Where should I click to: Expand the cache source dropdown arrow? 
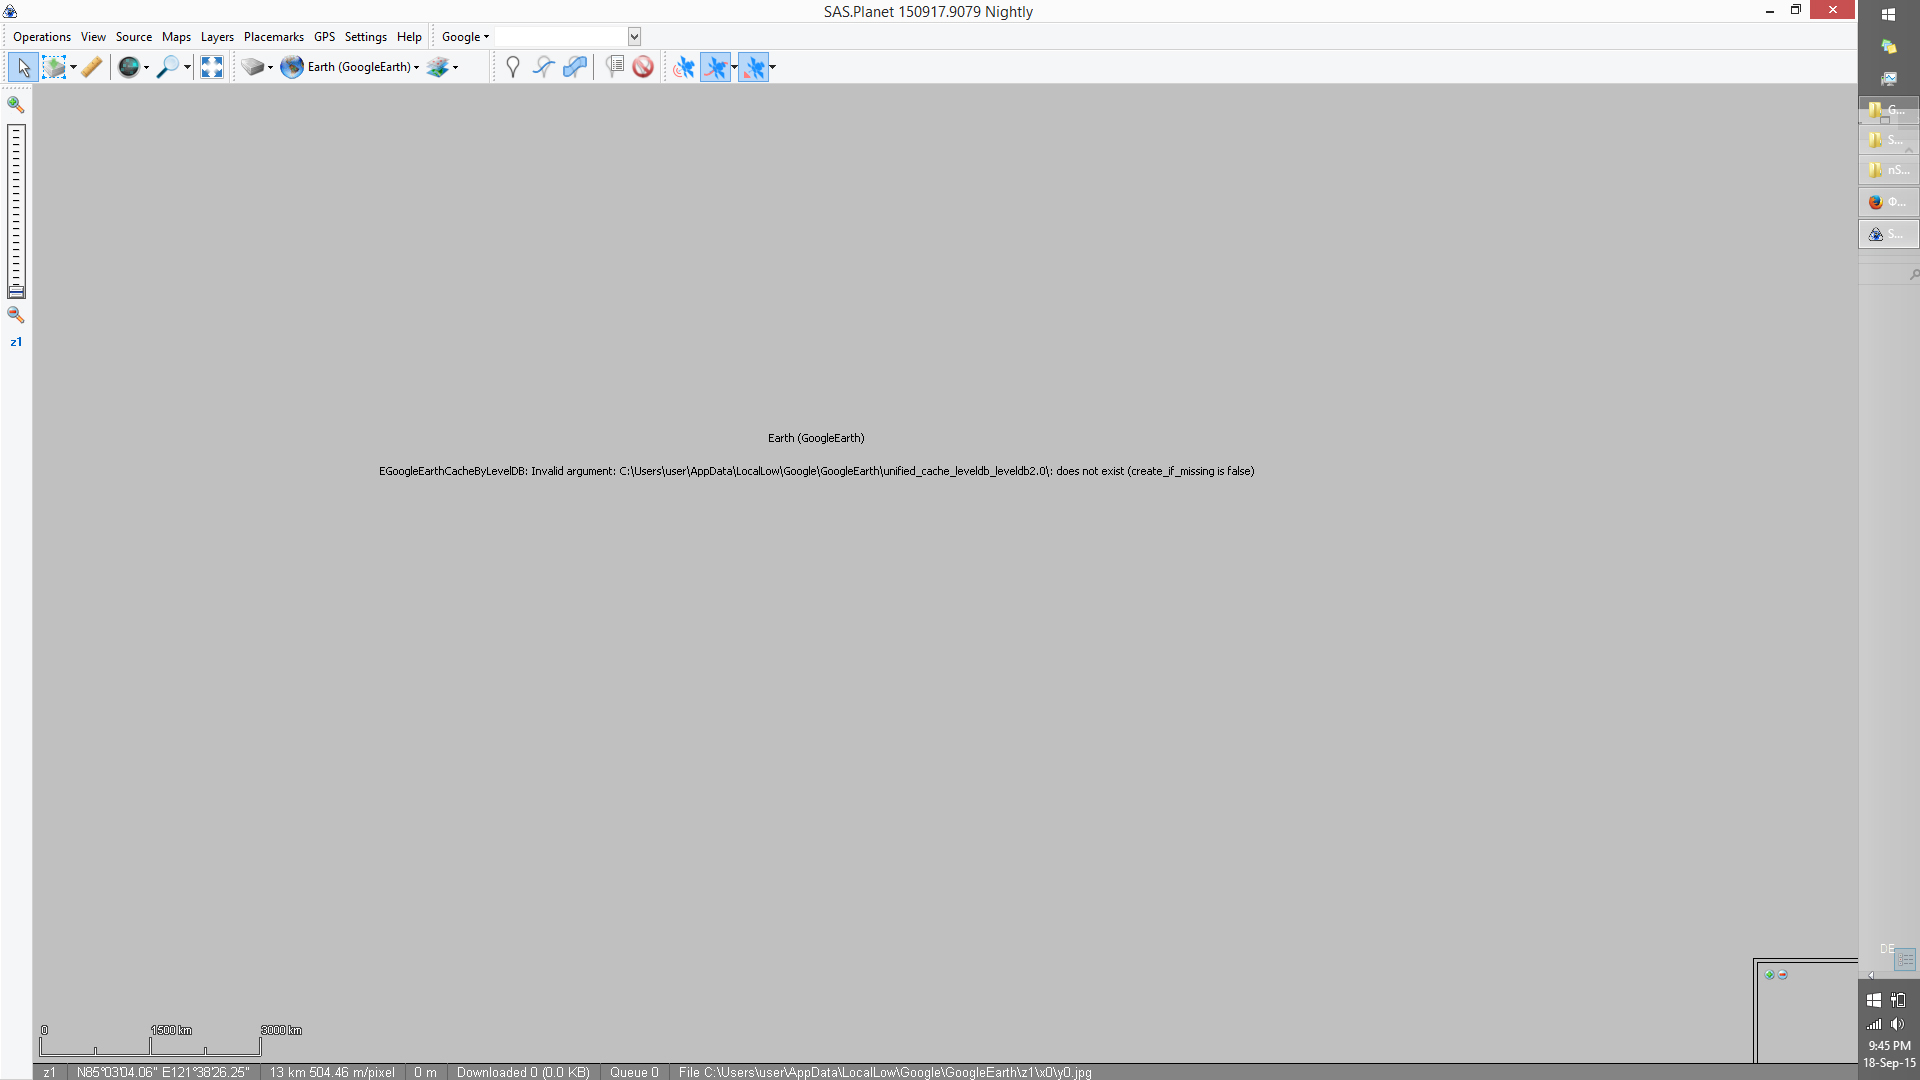(x=270, y=68)
